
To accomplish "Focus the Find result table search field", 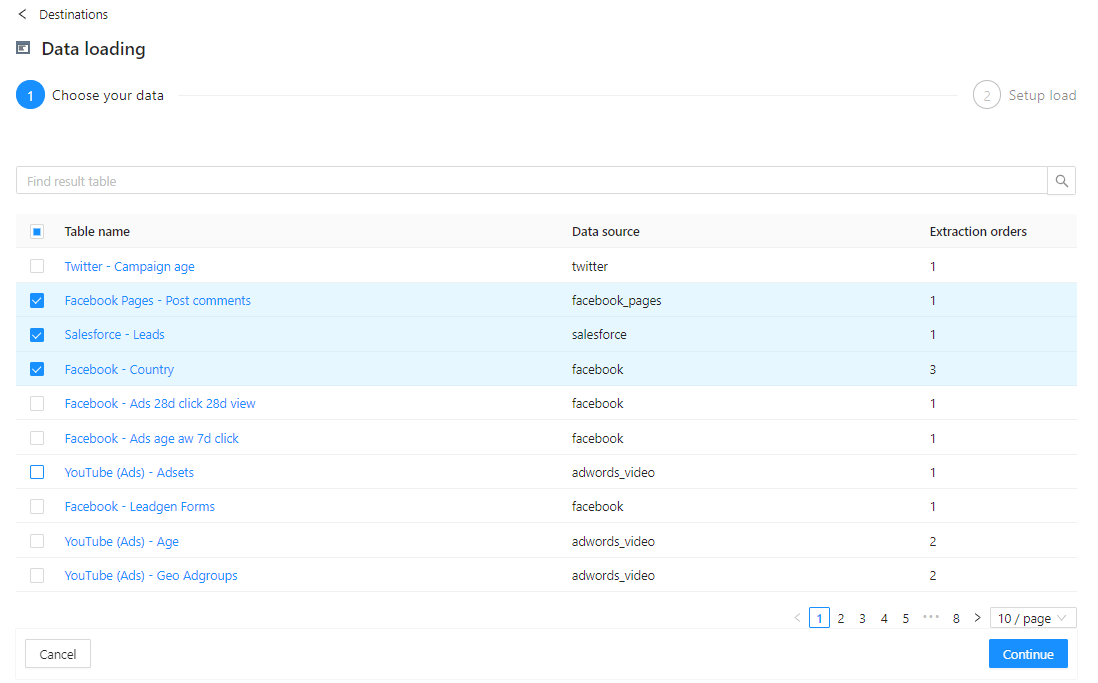I will (x=531, y=181).
